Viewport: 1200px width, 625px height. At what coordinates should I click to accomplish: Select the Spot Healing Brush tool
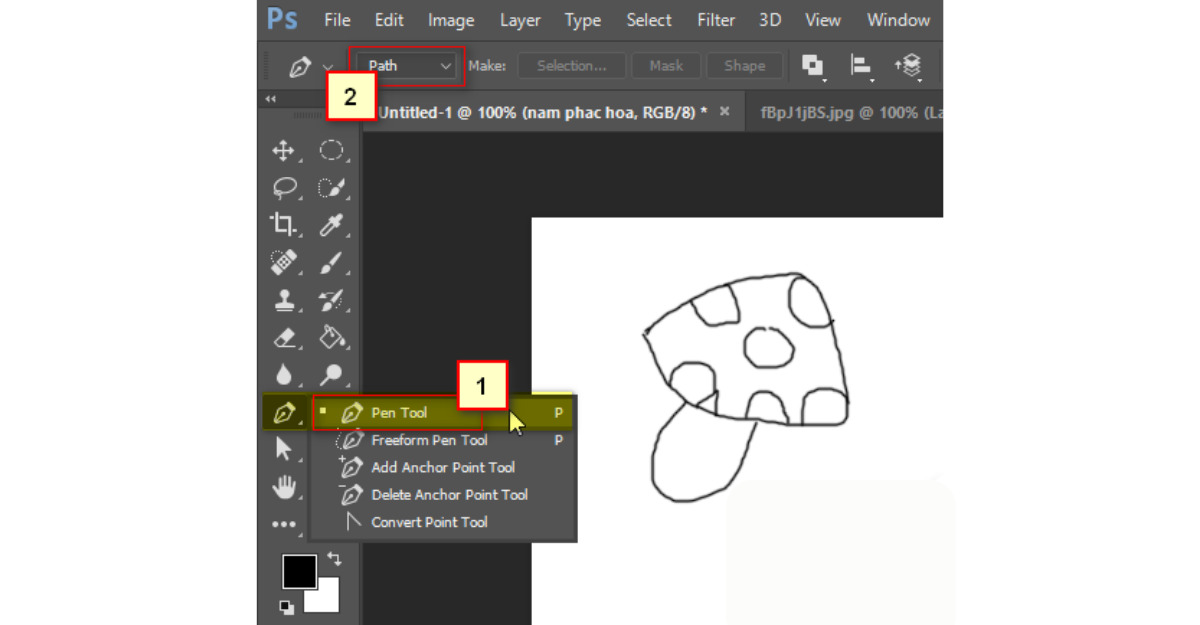[x=284, y=262]
